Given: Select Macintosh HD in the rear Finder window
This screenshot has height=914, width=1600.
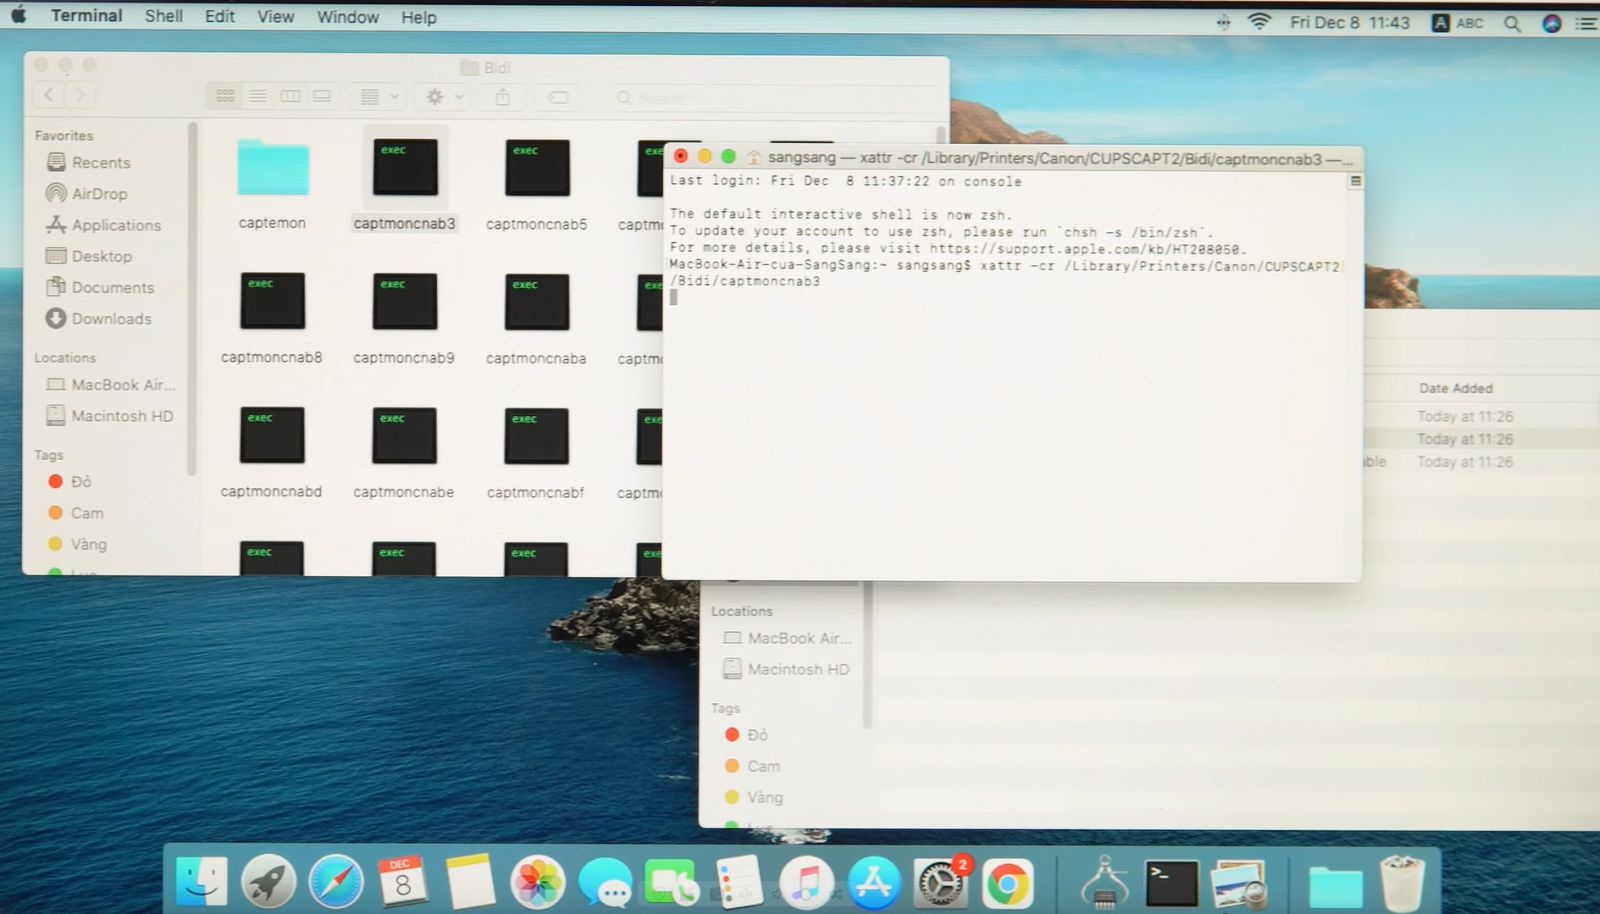Looking at the screenshot, I should (x=786, y=668).
